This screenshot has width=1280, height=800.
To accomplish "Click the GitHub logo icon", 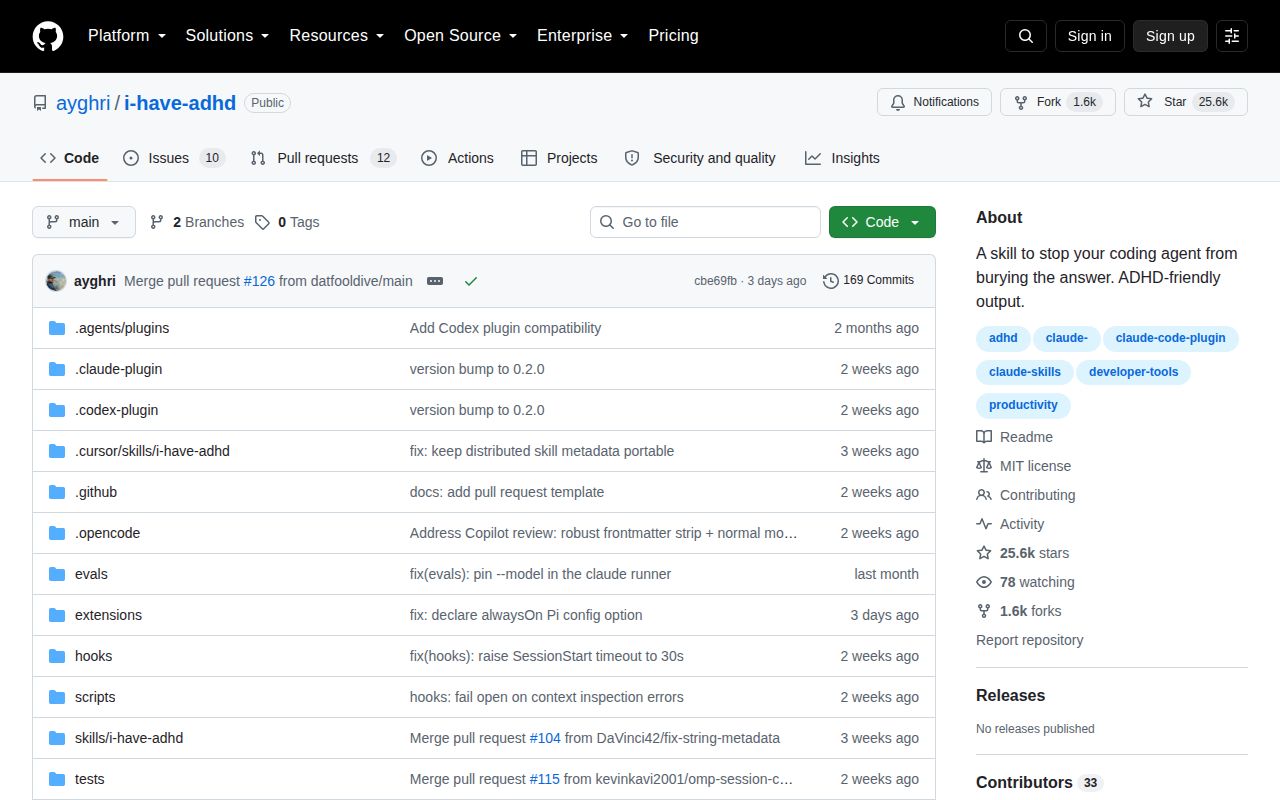I will 48,36.
